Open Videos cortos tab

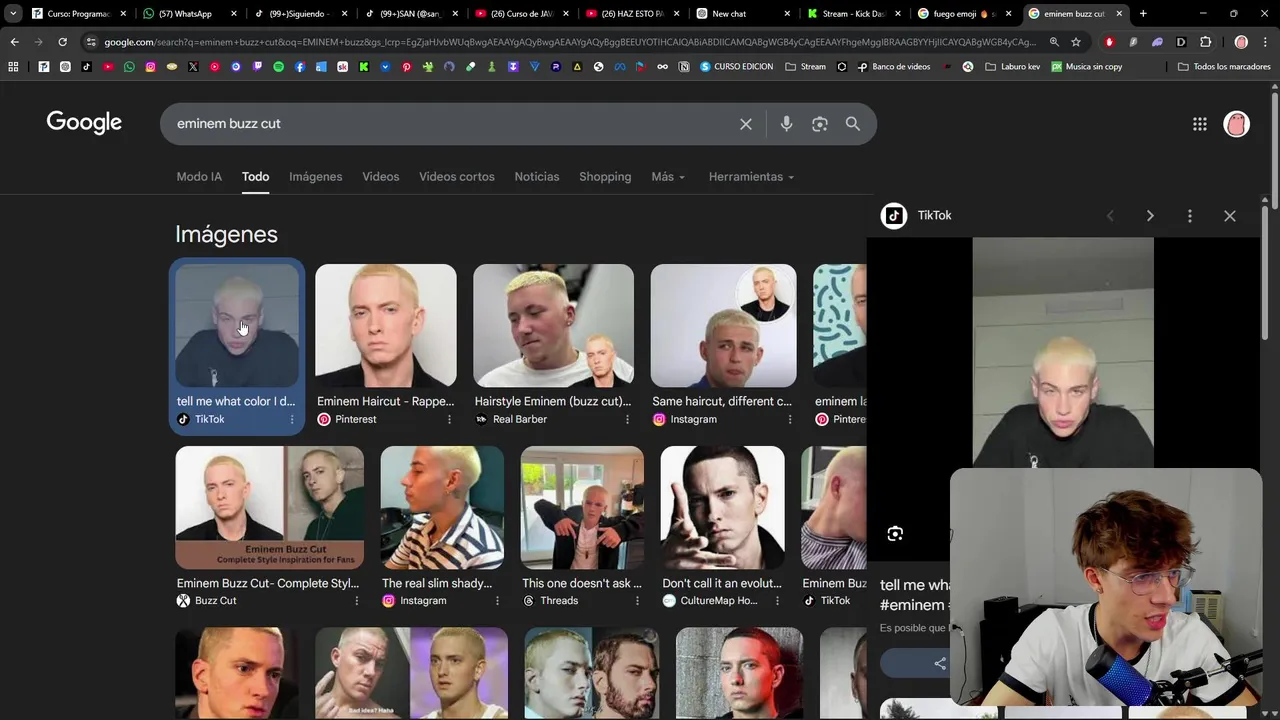(457, 177)
